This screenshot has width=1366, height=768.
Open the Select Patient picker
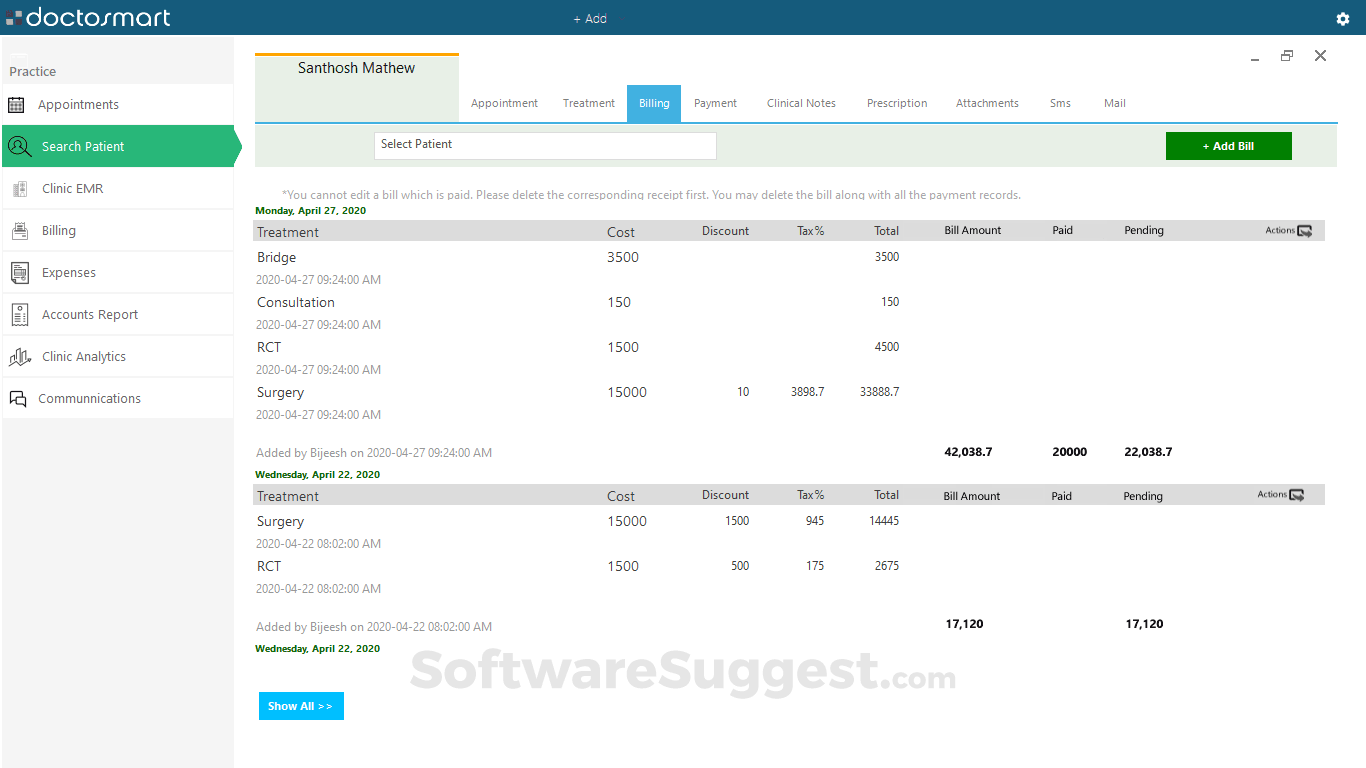[x=545, y=145]
